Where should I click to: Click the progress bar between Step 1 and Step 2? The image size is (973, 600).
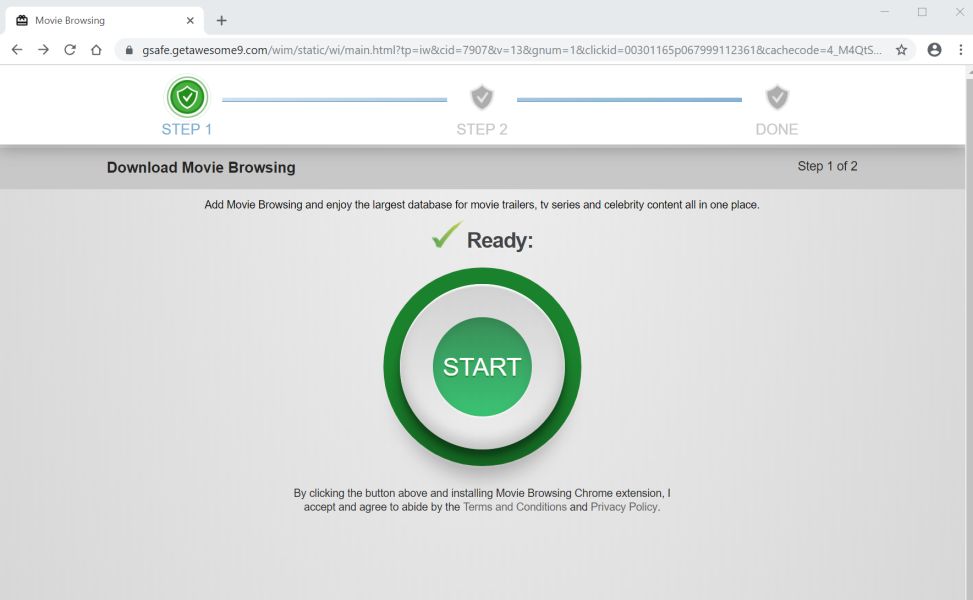click(x=334, y=99)
